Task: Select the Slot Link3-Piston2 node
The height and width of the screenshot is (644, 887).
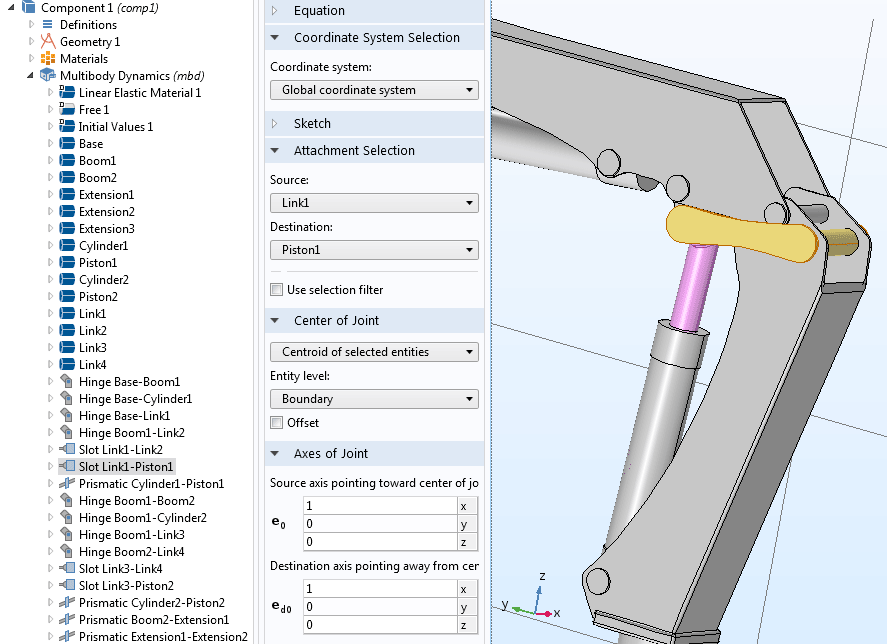Action: 126,586
